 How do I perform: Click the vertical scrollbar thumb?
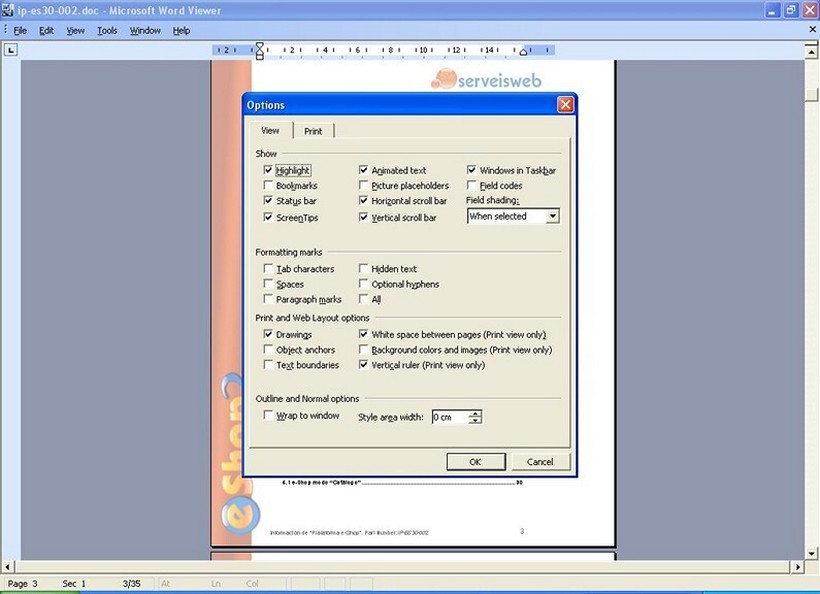811,93
